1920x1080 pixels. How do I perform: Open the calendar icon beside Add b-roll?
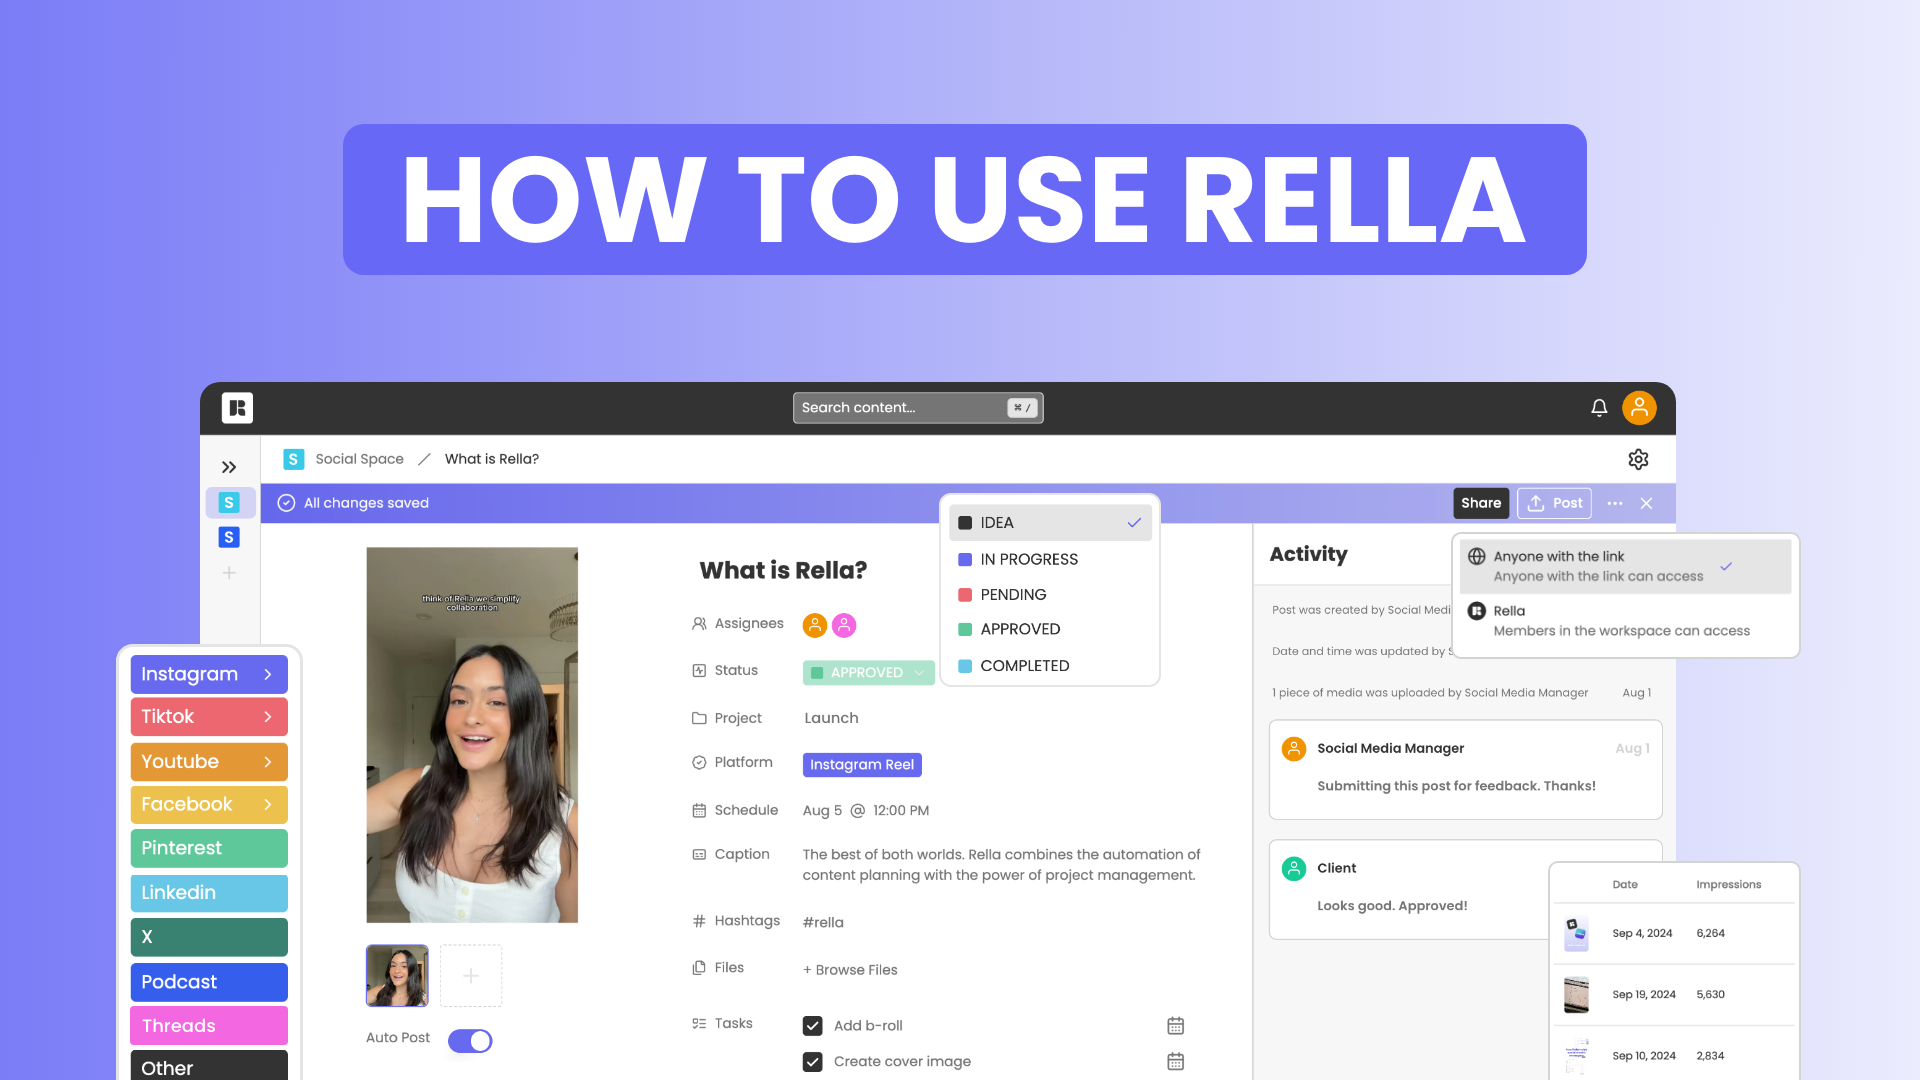point(1174,1025)
